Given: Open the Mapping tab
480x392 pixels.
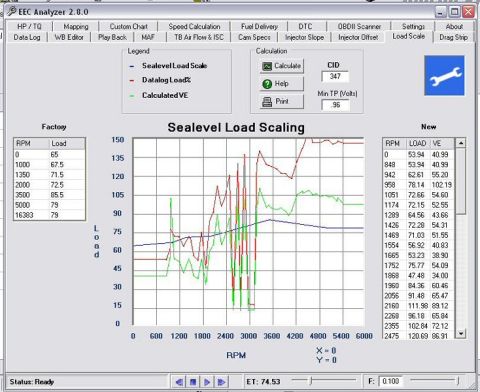Looking at the screenshot, I should [76, 26].
